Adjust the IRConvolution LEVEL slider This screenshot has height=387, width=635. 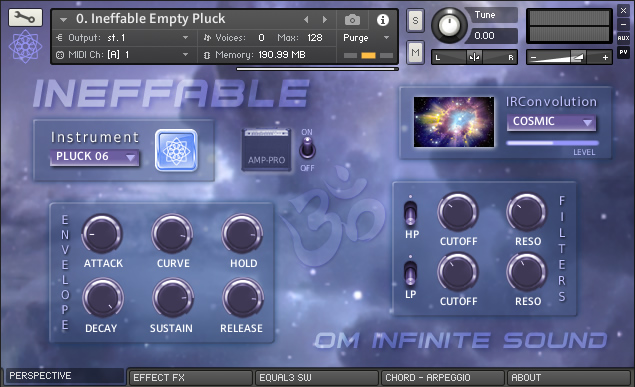[x=552, y=143]
